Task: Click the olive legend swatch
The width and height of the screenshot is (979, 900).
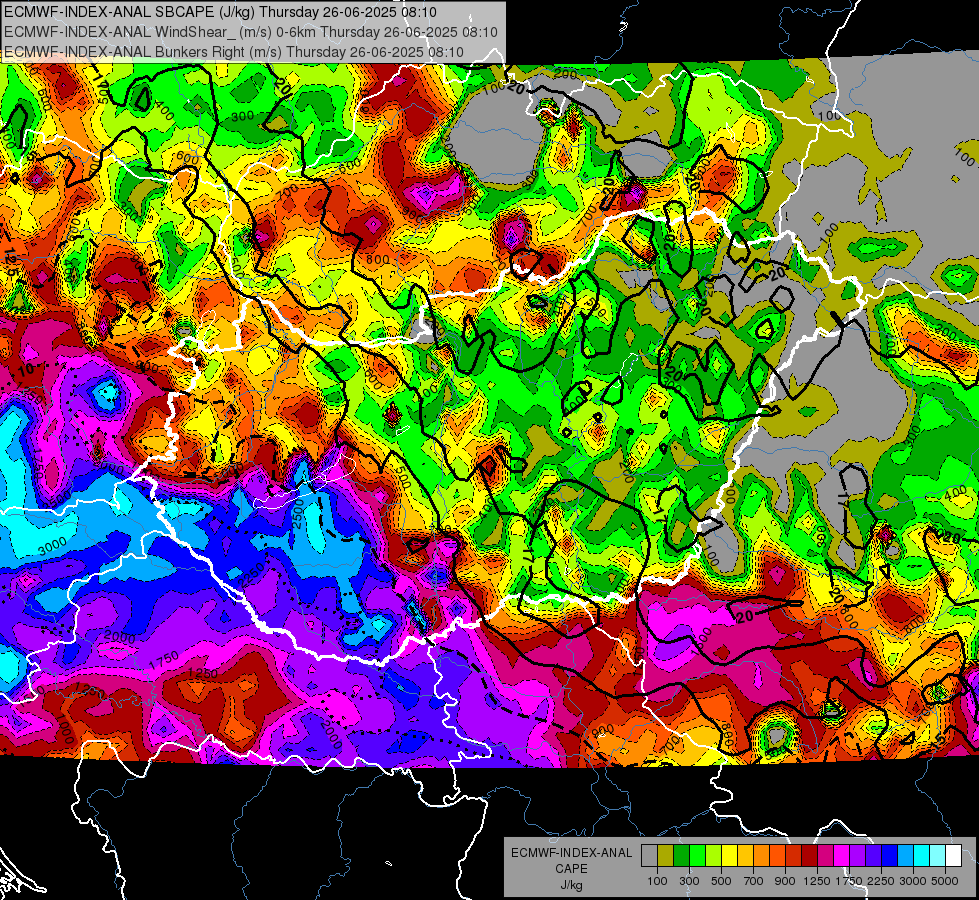Action: point(666,856)
